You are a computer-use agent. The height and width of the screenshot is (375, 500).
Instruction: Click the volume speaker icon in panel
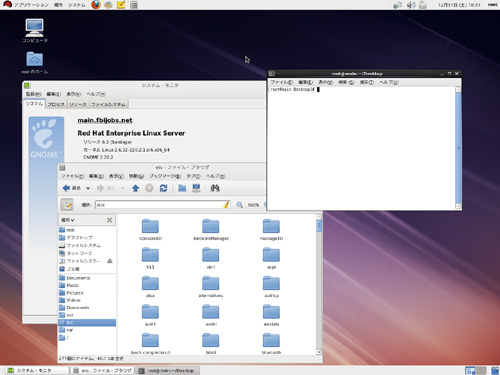[411, 5]
